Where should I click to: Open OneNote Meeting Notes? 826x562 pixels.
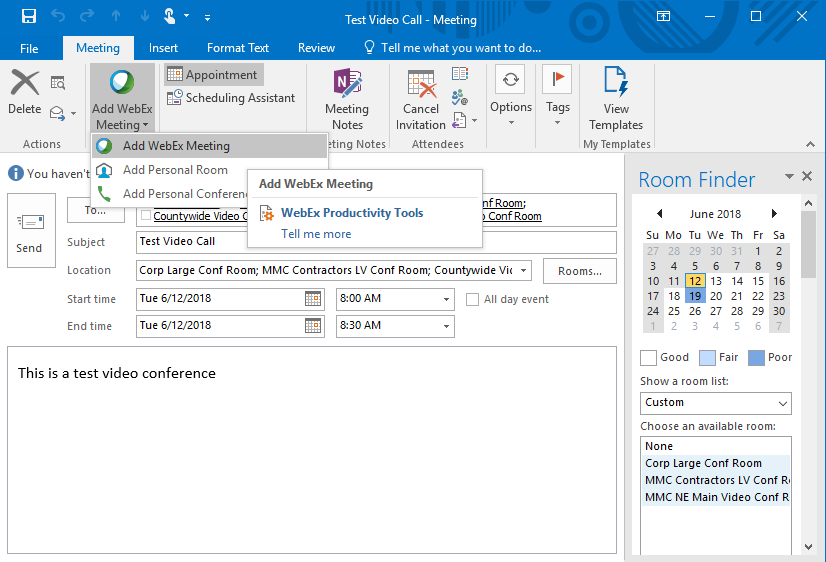click(347, 100)
